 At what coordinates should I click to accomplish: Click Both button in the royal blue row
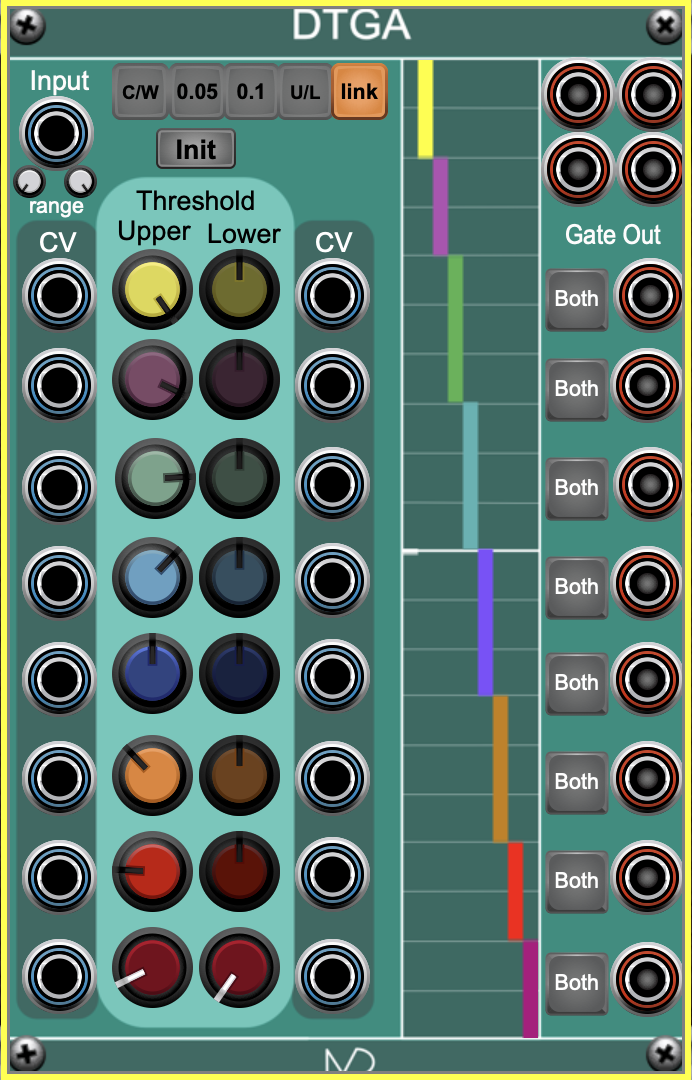click(577, 683)
